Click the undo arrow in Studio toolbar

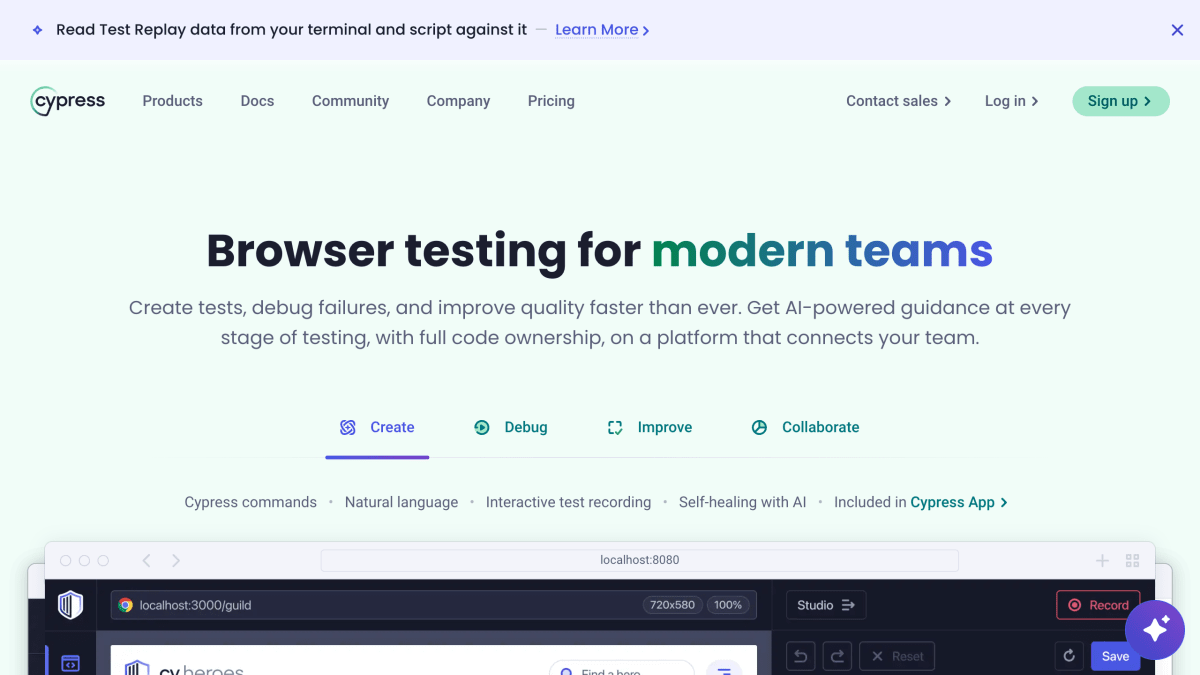[801, 656]
